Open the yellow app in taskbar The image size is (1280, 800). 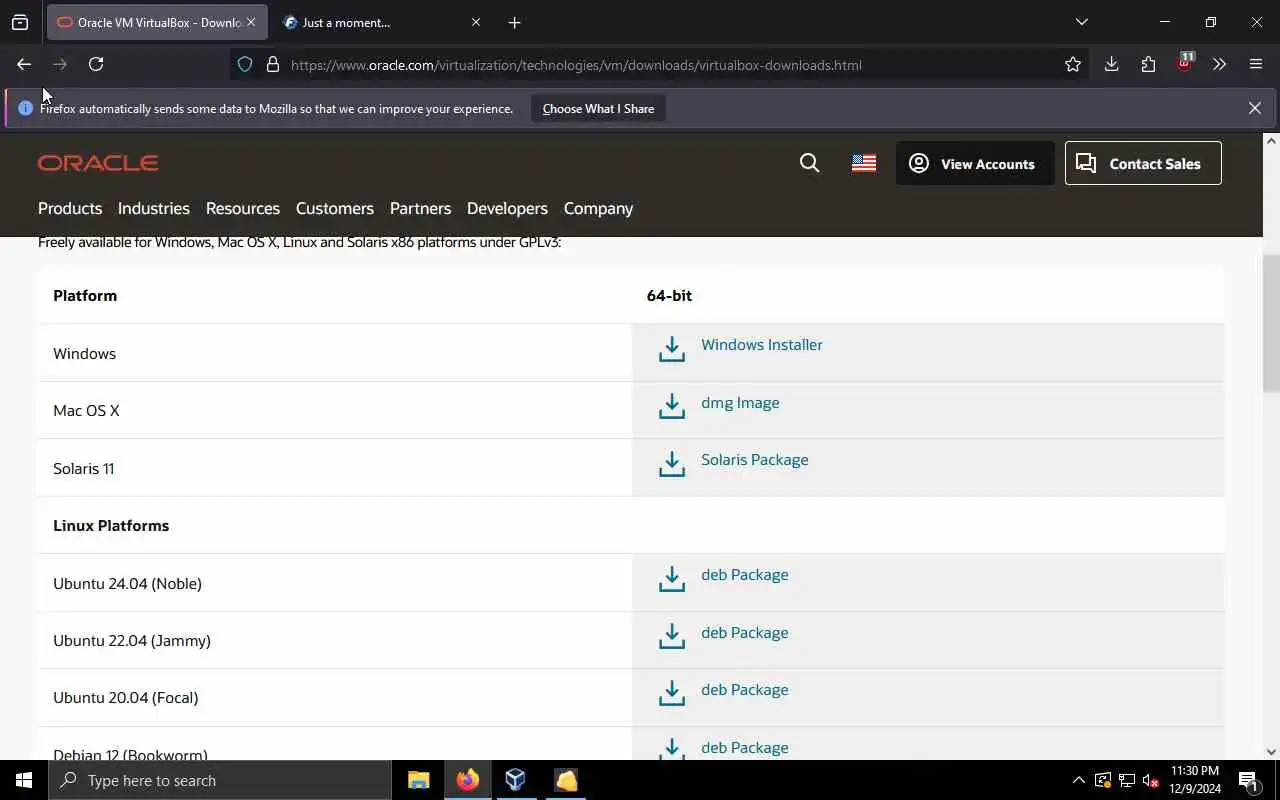click(x=566, y=780)
